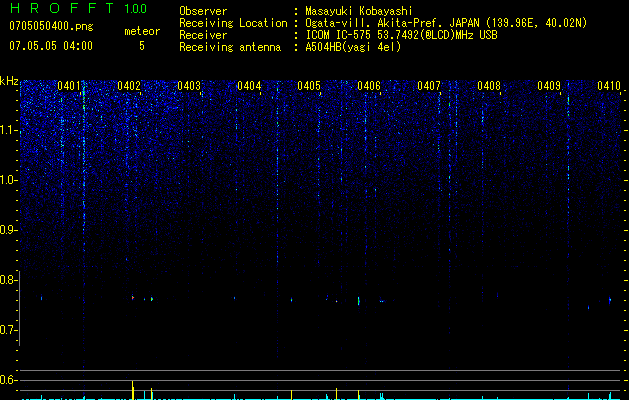Click the gray detection band bar at left

click(x=20, y=308)
